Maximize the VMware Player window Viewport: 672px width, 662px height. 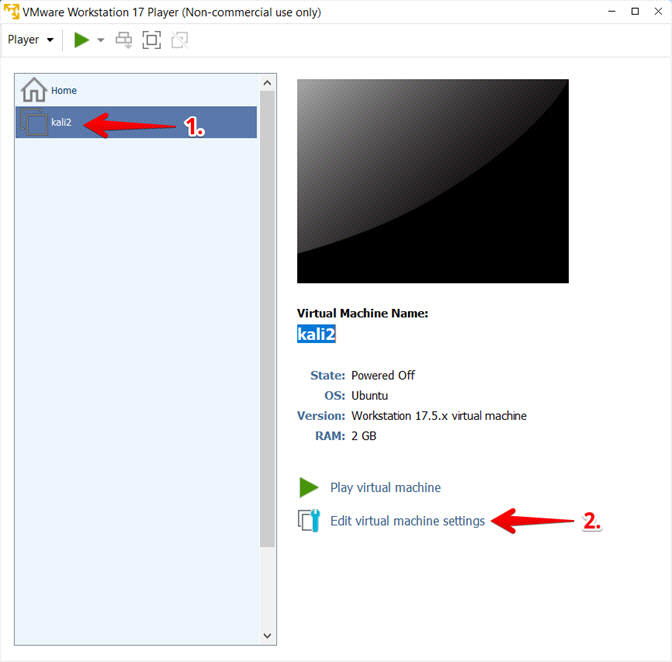click(x=635, y=12)
